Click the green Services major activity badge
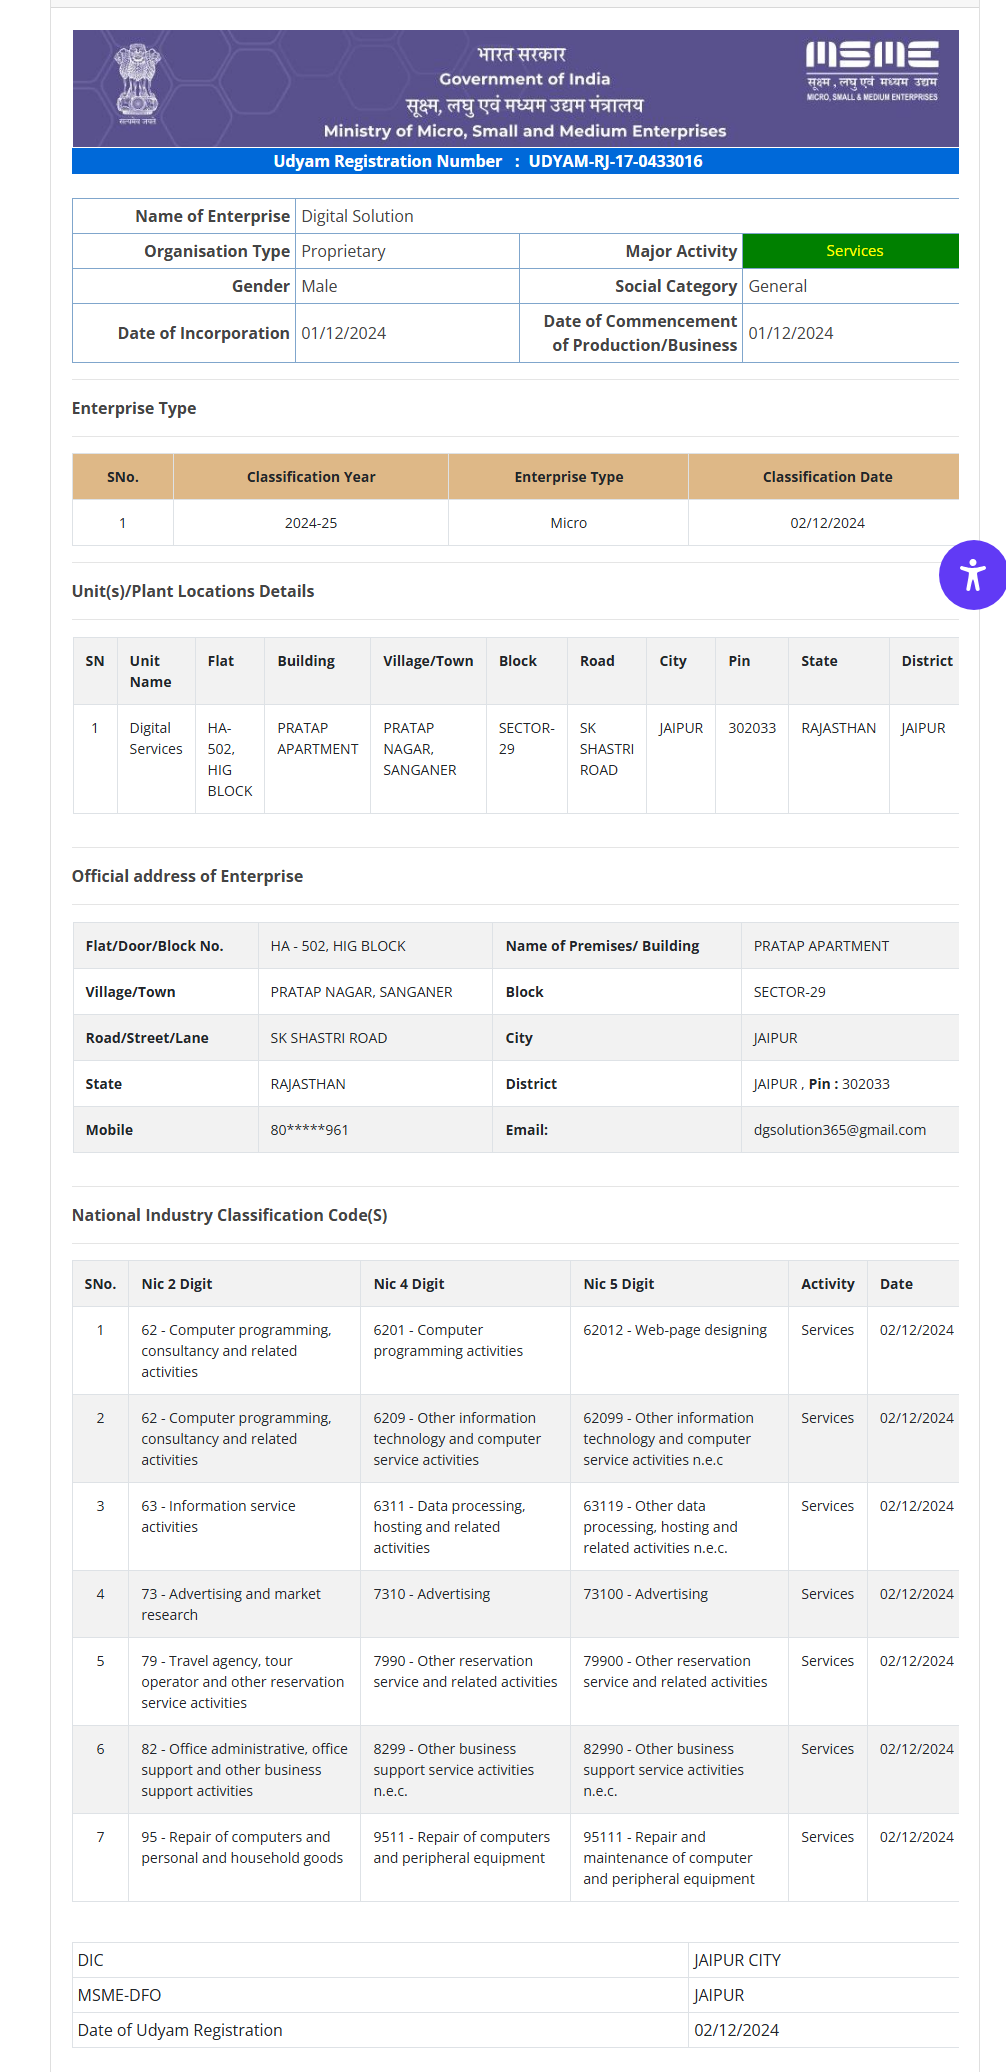Viewport: 1006px width, 2072px height. pyautogui.click(x=853, y=251)
